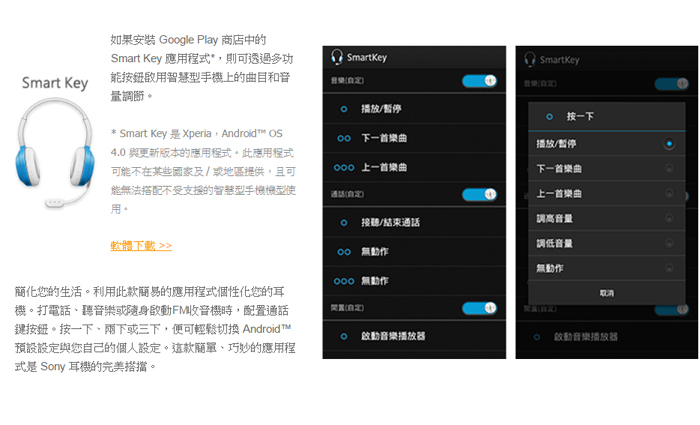Screen dimensions: 700x425
Task: Click 調高音量 option text in dialog
Action: click(x=554, y=219)
